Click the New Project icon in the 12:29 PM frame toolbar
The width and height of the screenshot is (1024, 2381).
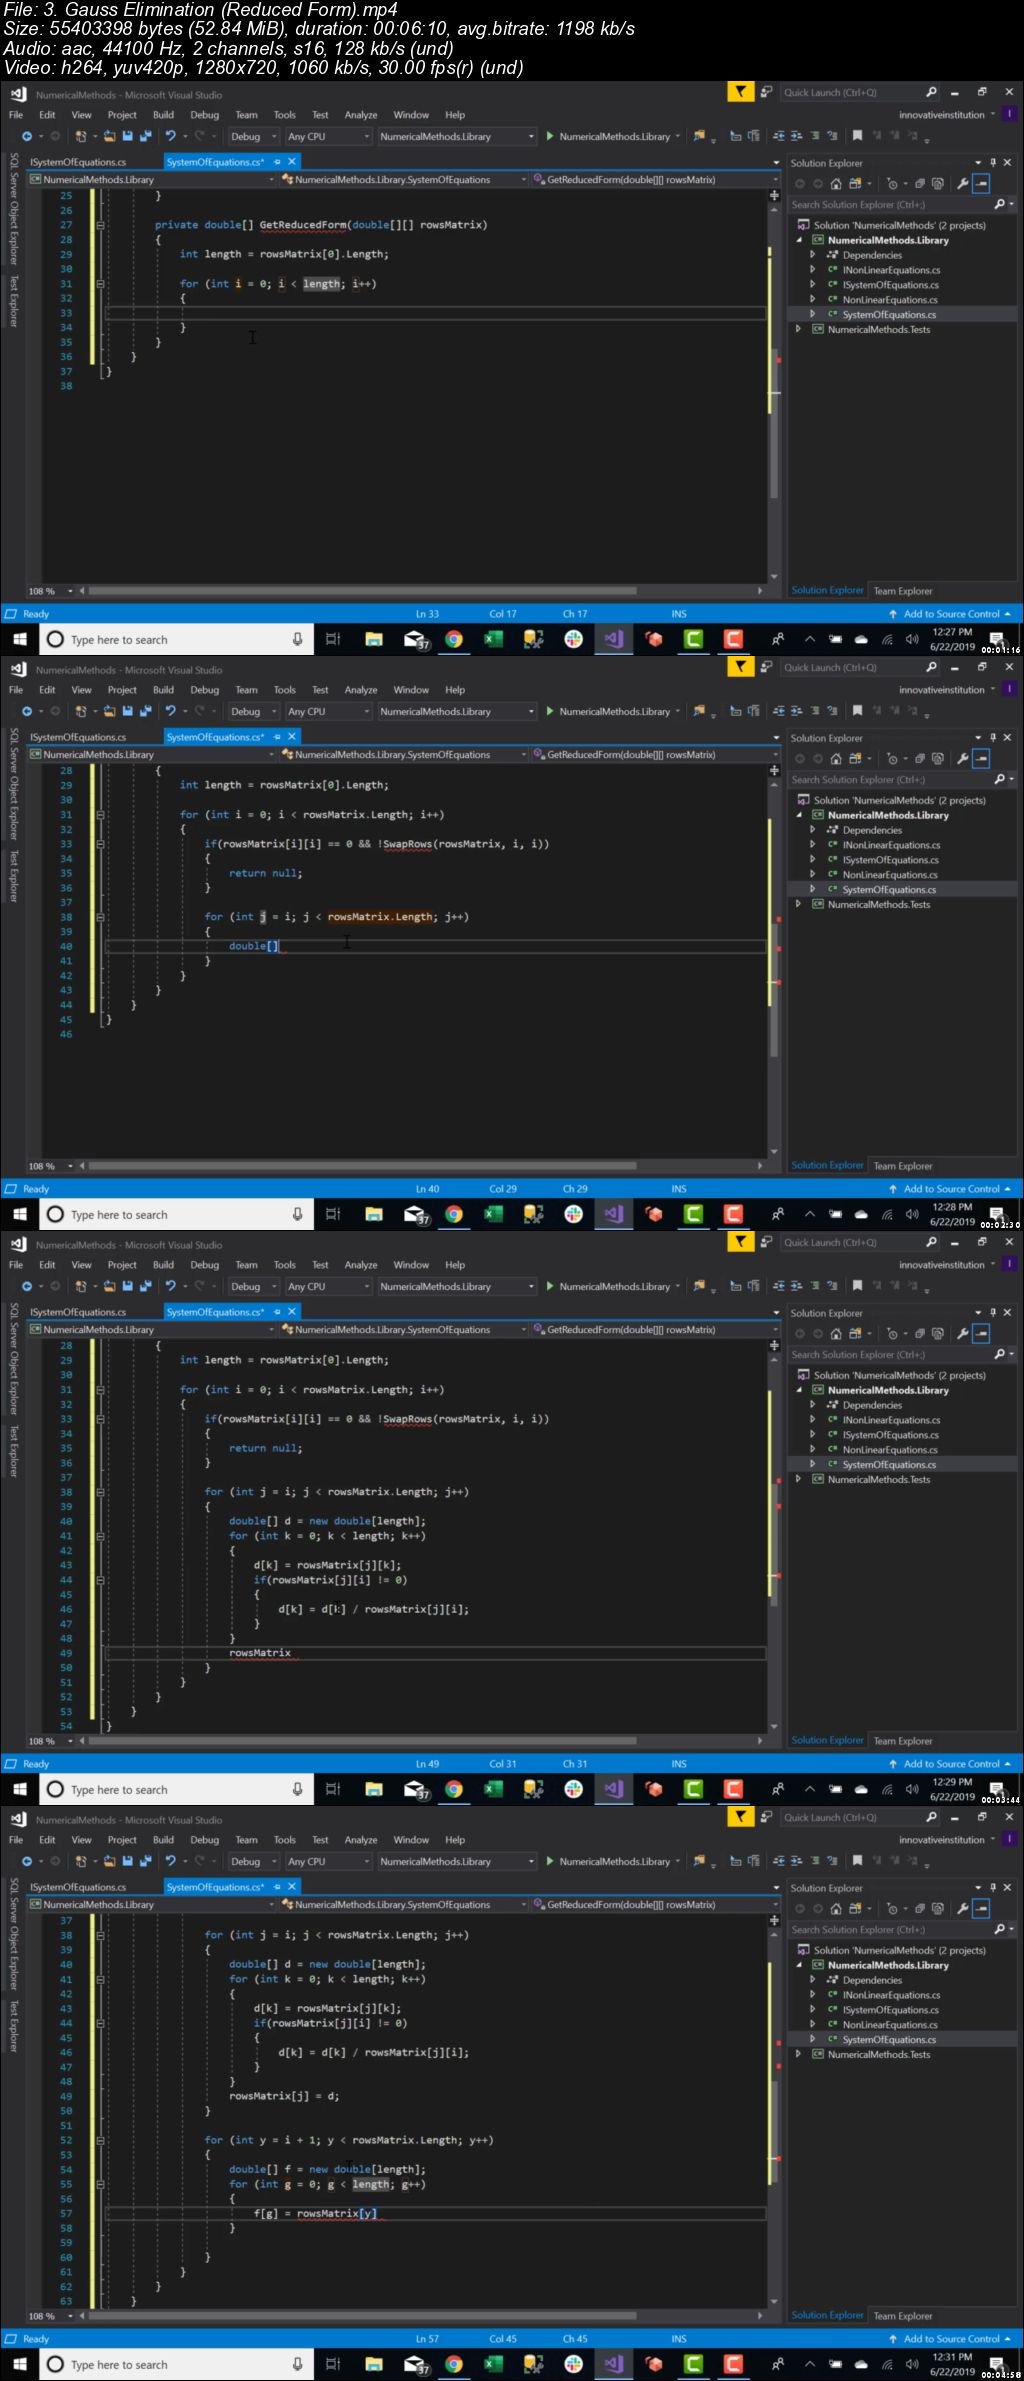coord(81,1287)
